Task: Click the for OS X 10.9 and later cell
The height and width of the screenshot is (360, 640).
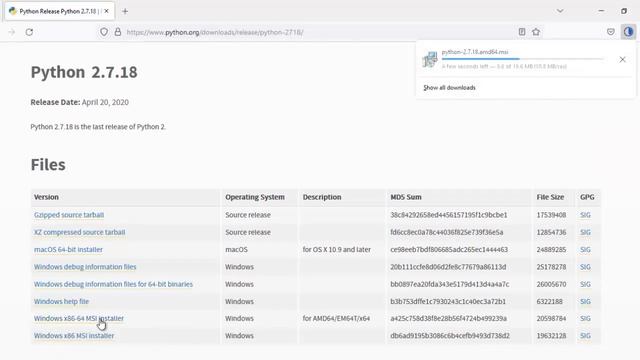Action: coord(337,249)
